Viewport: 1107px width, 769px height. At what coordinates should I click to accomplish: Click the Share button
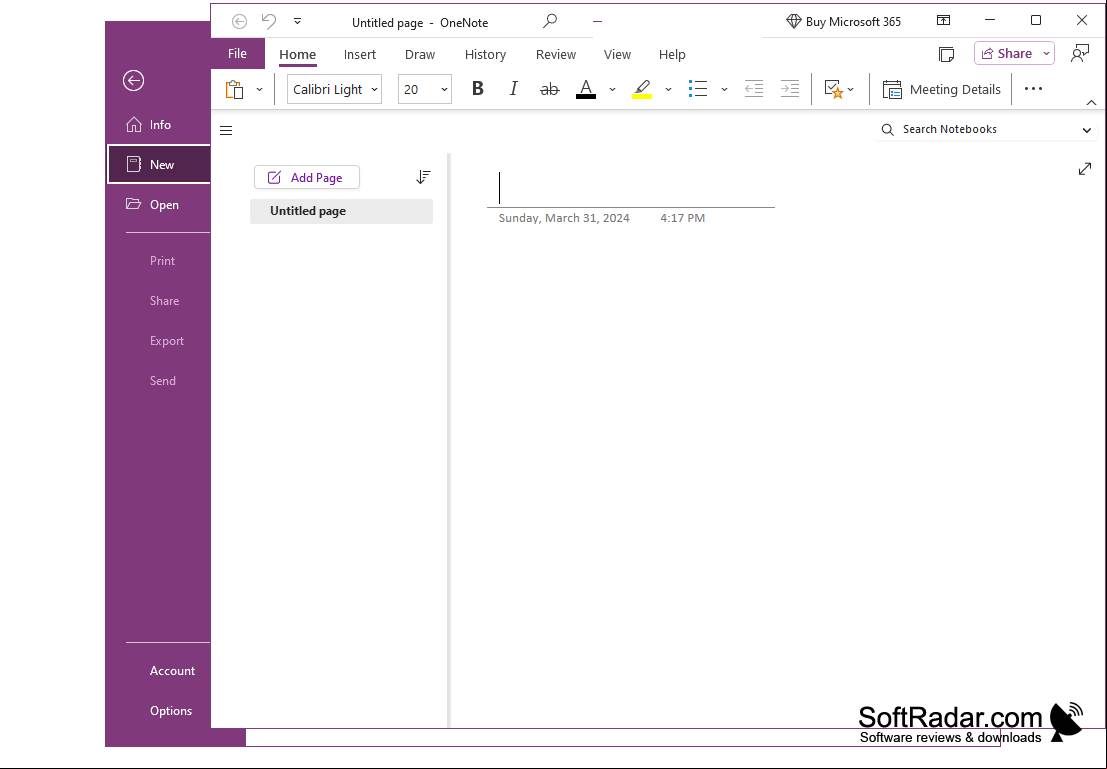[x=1006, y=54]
